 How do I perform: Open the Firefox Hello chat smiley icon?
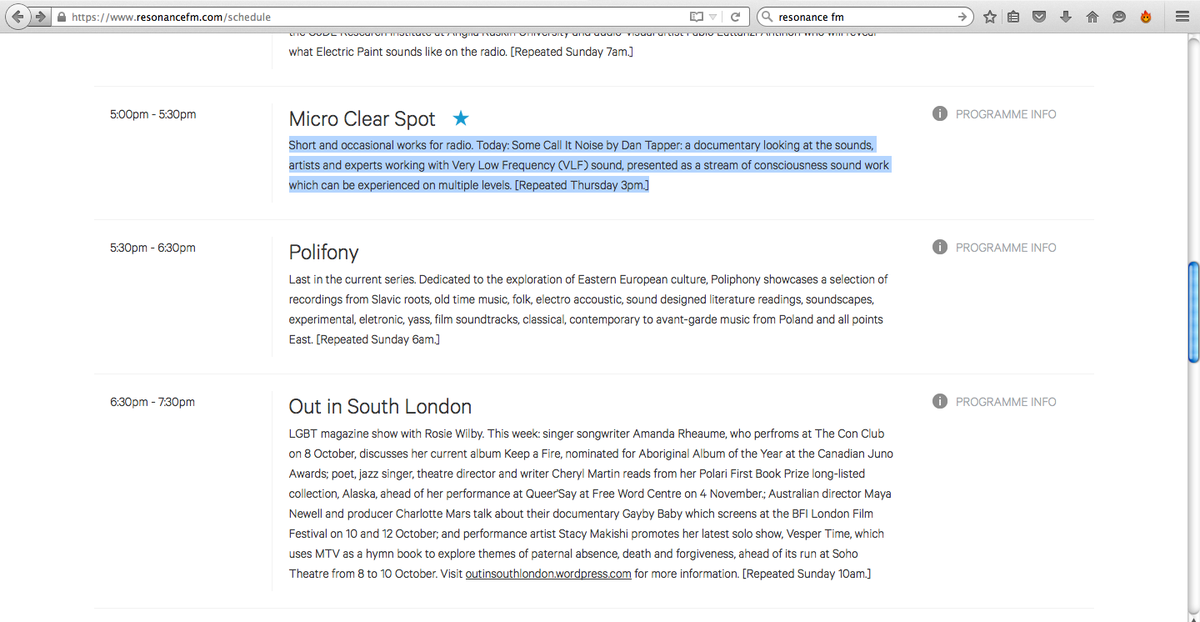(x=1118, y=17)
